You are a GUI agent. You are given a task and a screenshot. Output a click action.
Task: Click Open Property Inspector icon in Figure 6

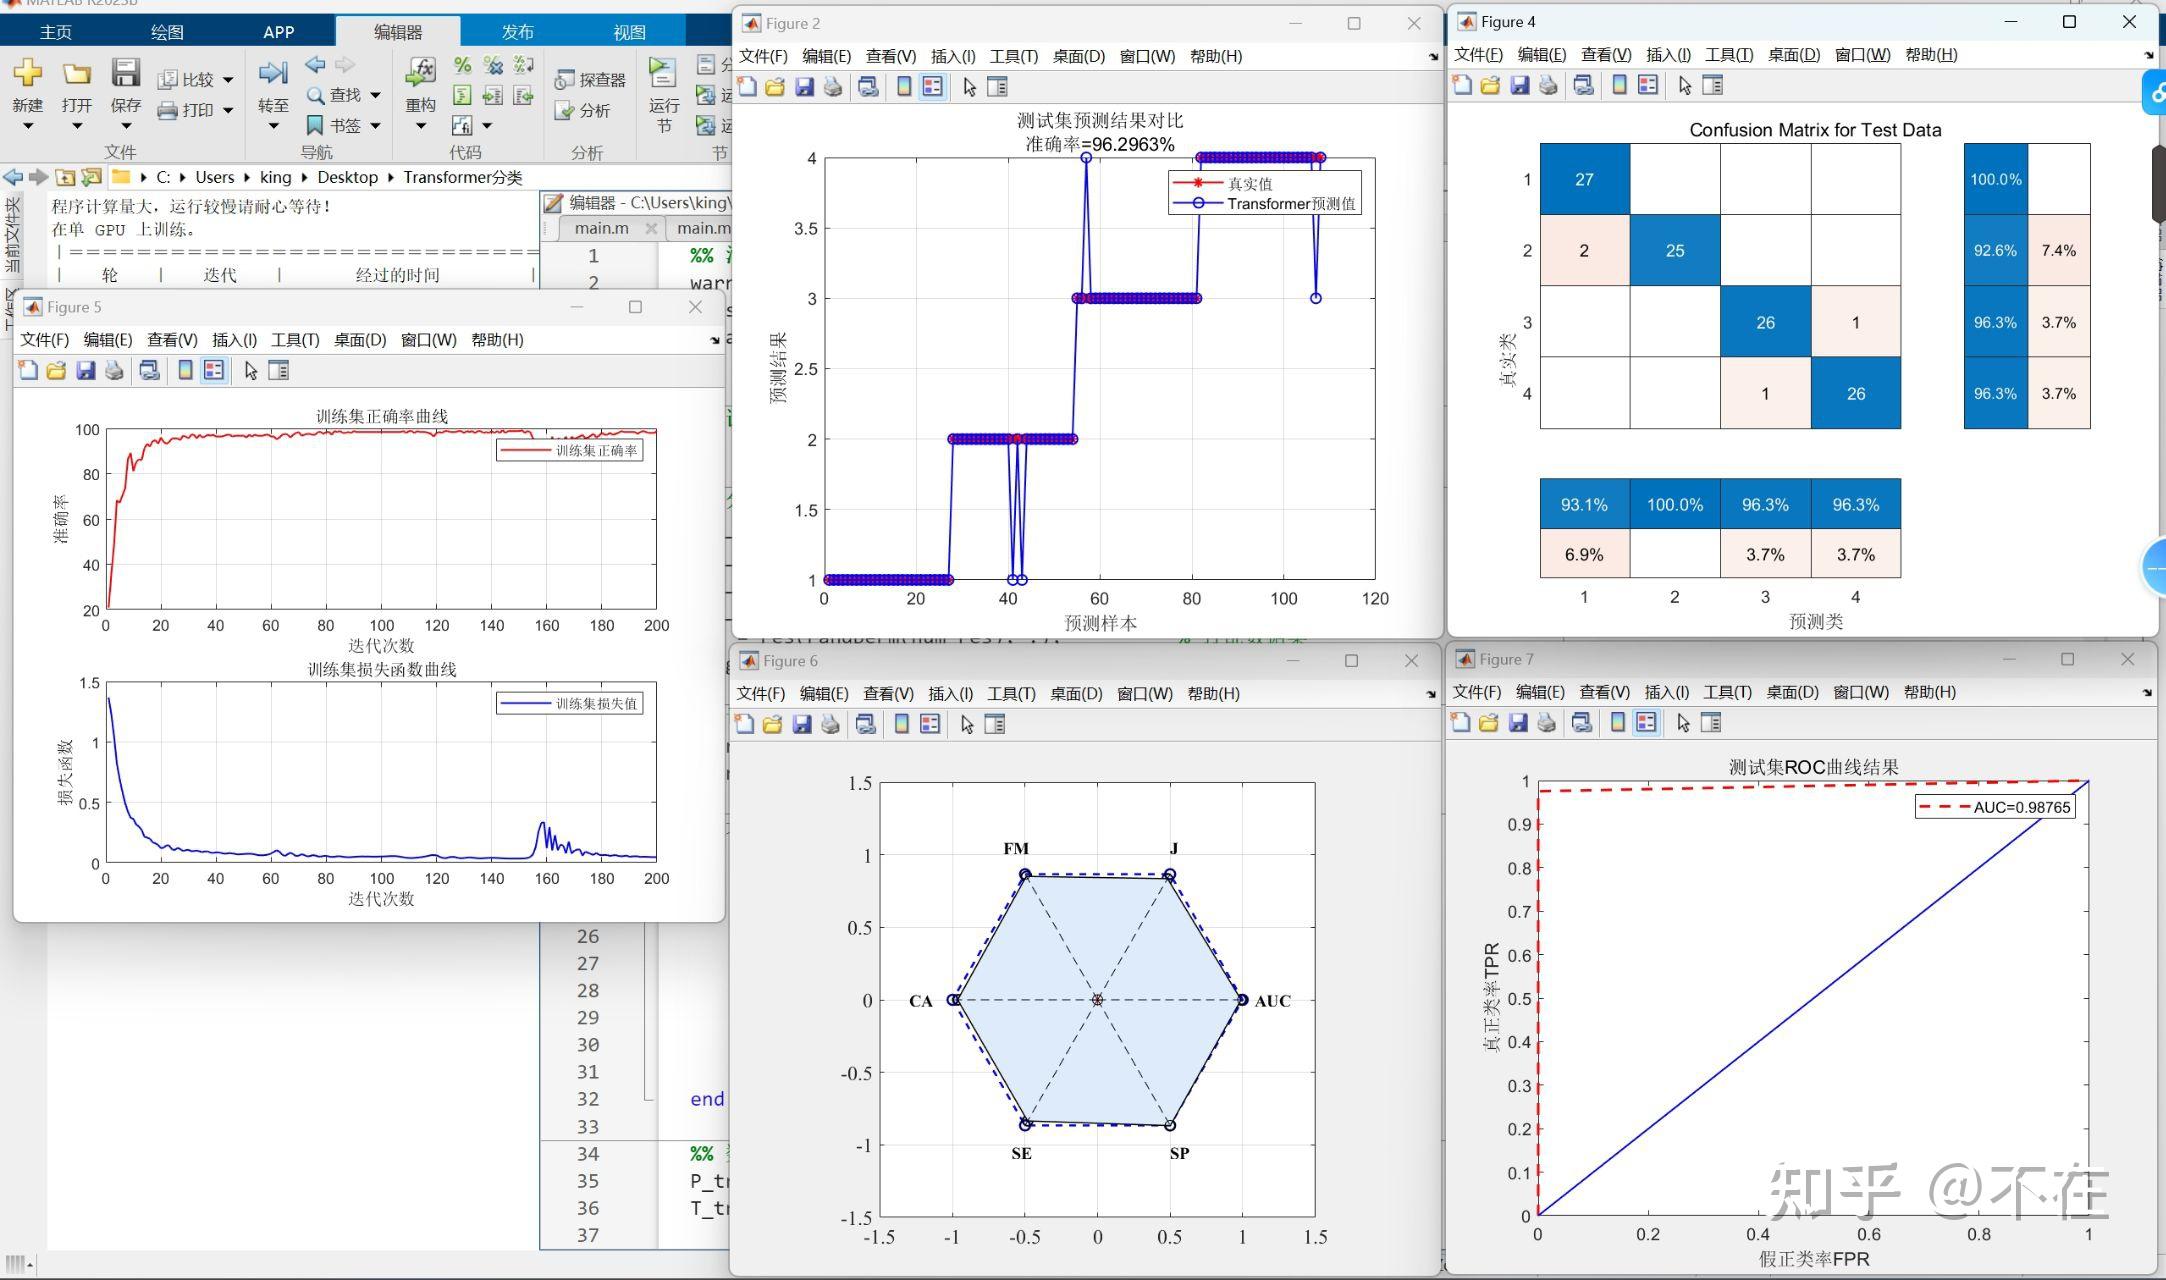[994, 725]
